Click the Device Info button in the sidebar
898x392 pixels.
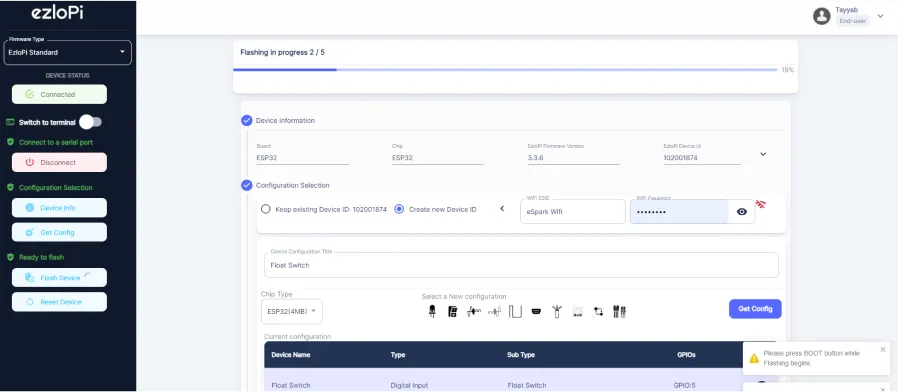59,207
